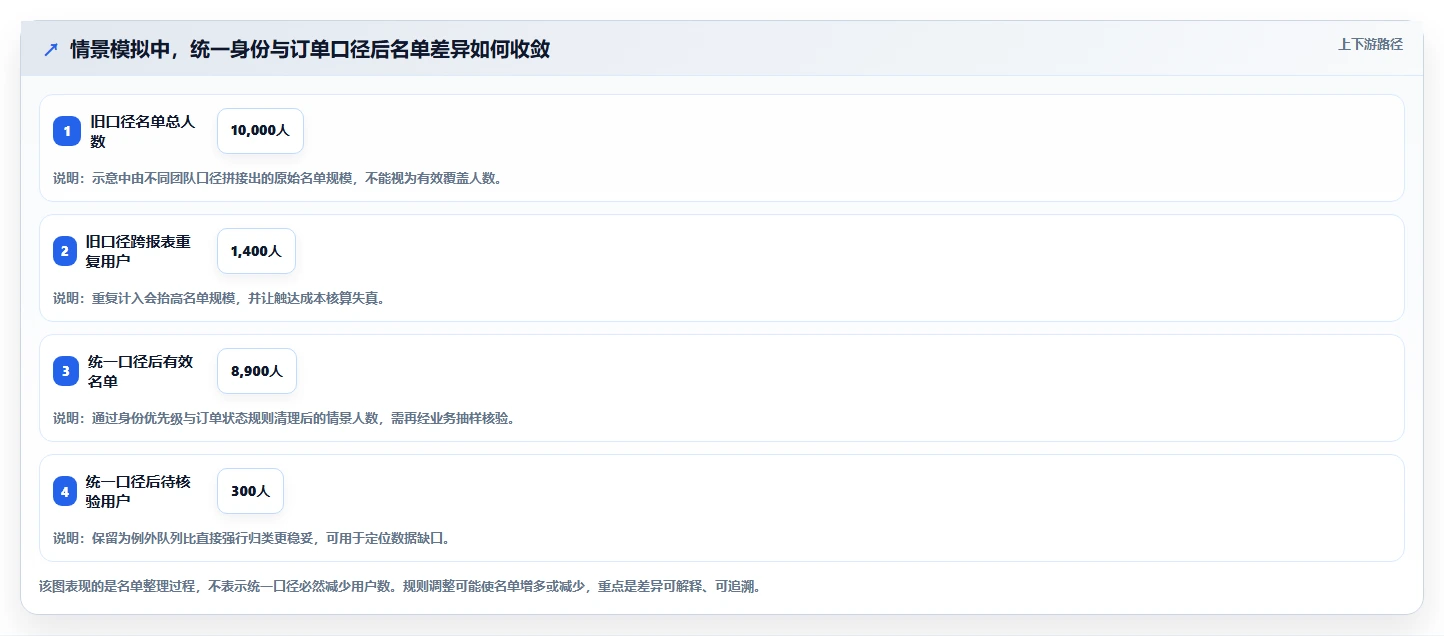This screenshot has height=636, width=1444.
Task: Click the 旧口径名单总人数 label
Action: tap(142, 131)
